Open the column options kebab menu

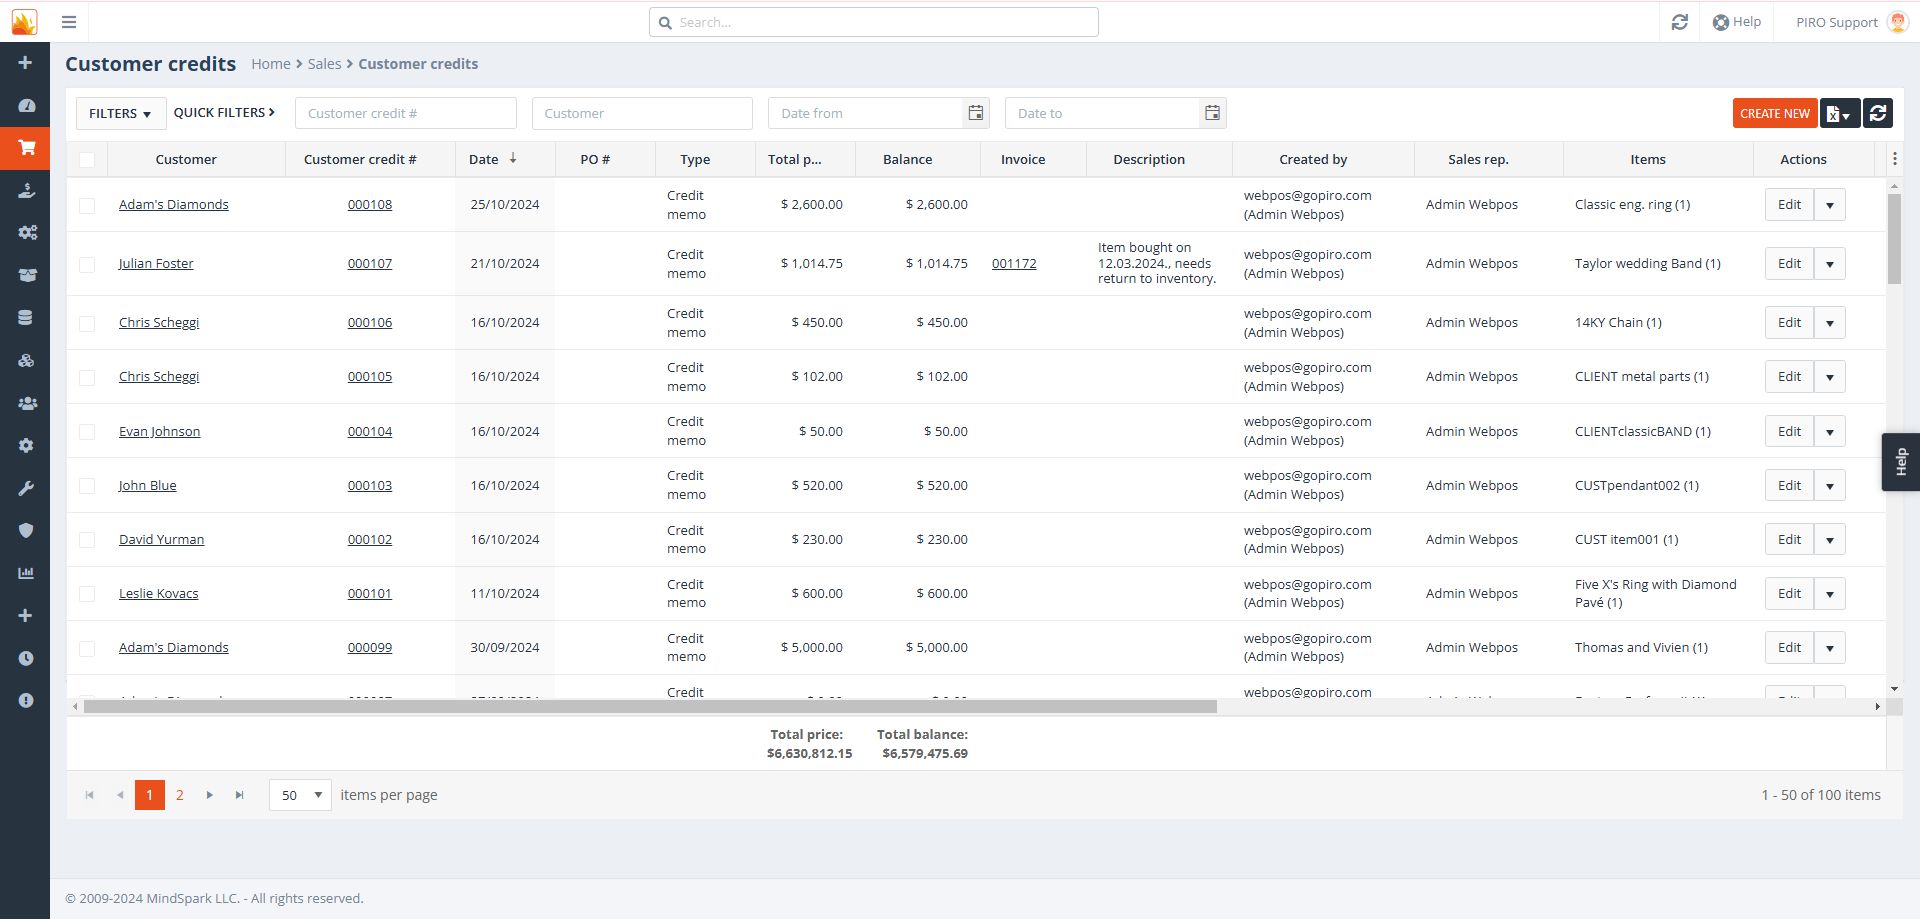pyautogui.click(x=1894, y=159)
